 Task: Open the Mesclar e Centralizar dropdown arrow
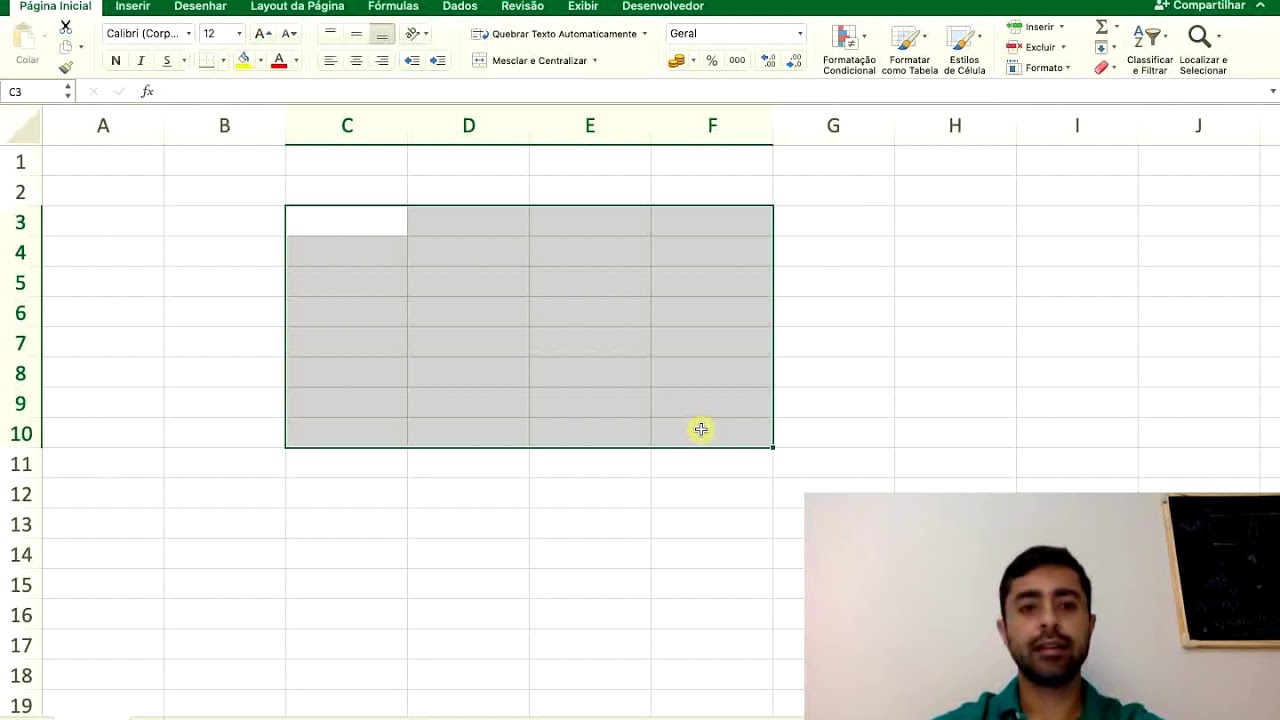[x=595, y=61]
